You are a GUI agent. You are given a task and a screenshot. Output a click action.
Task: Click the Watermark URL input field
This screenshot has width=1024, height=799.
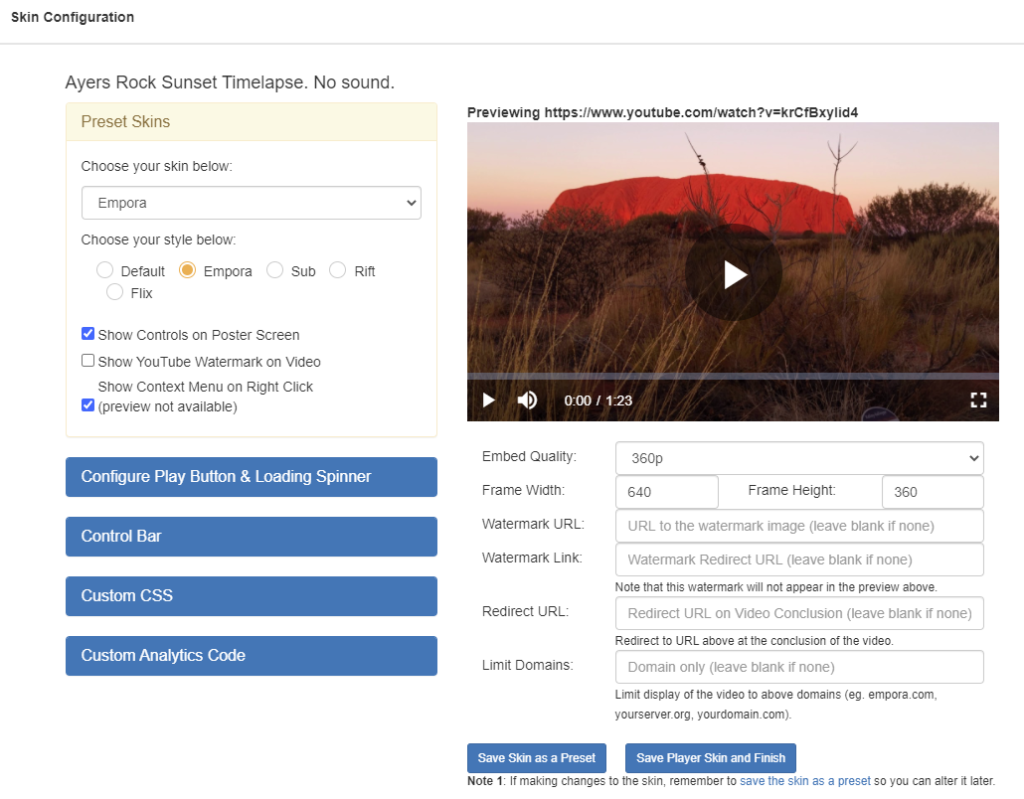point(799,526)
